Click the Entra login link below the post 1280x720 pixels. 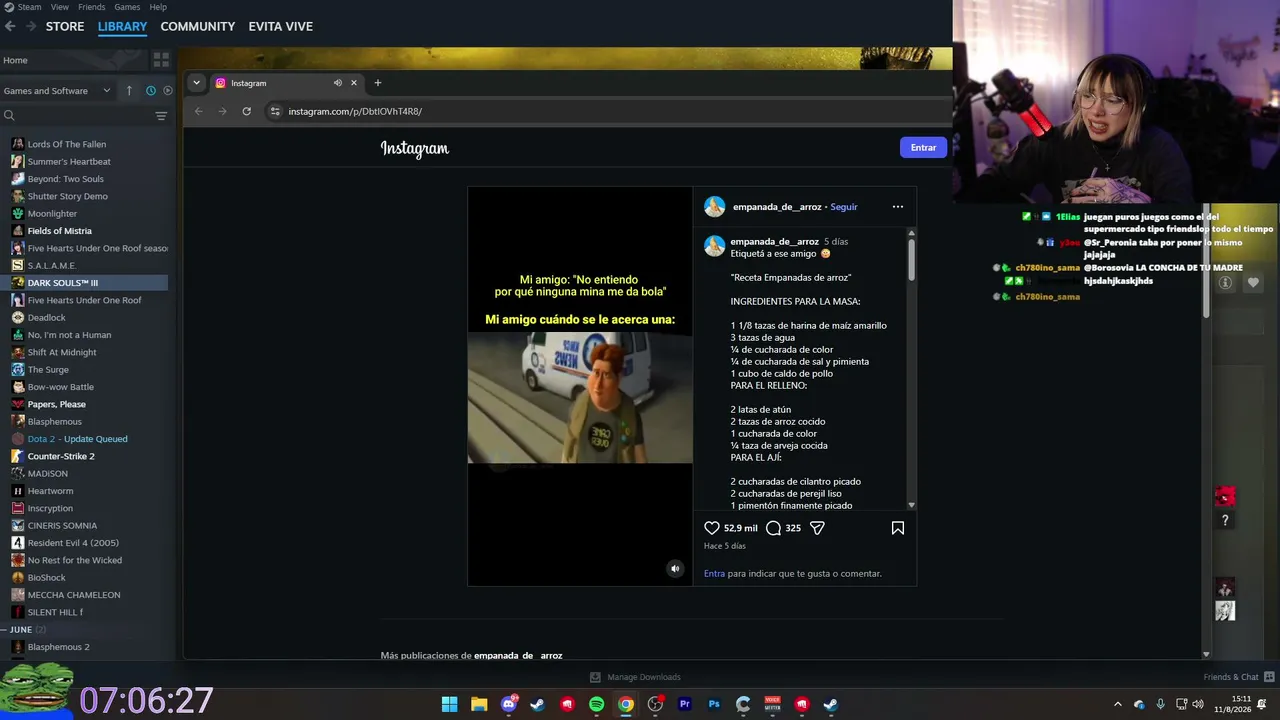point(714,574)
